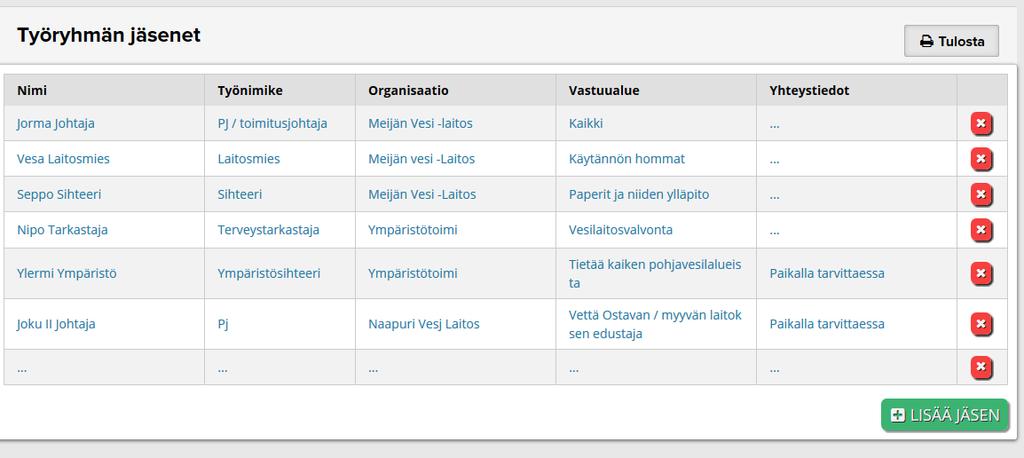Open contact details placeholder for Nipo Tarkastaja
The image size is (1024, 458).
(775, 230)
